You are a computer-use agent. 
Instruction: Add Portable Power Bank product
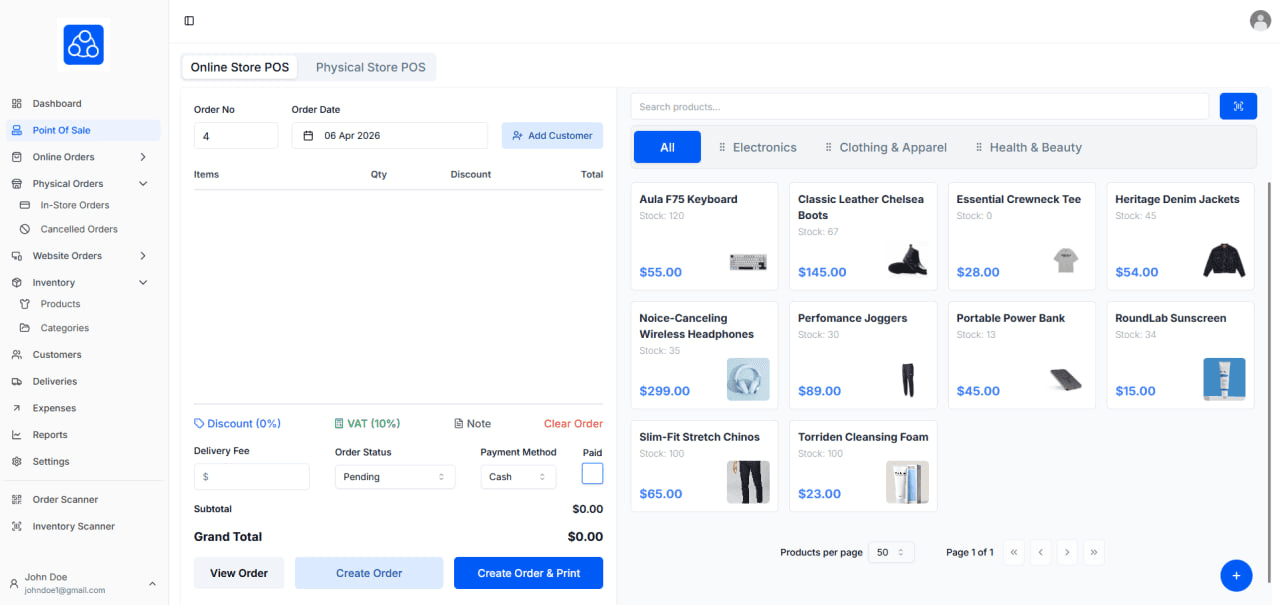[1022, 355]
